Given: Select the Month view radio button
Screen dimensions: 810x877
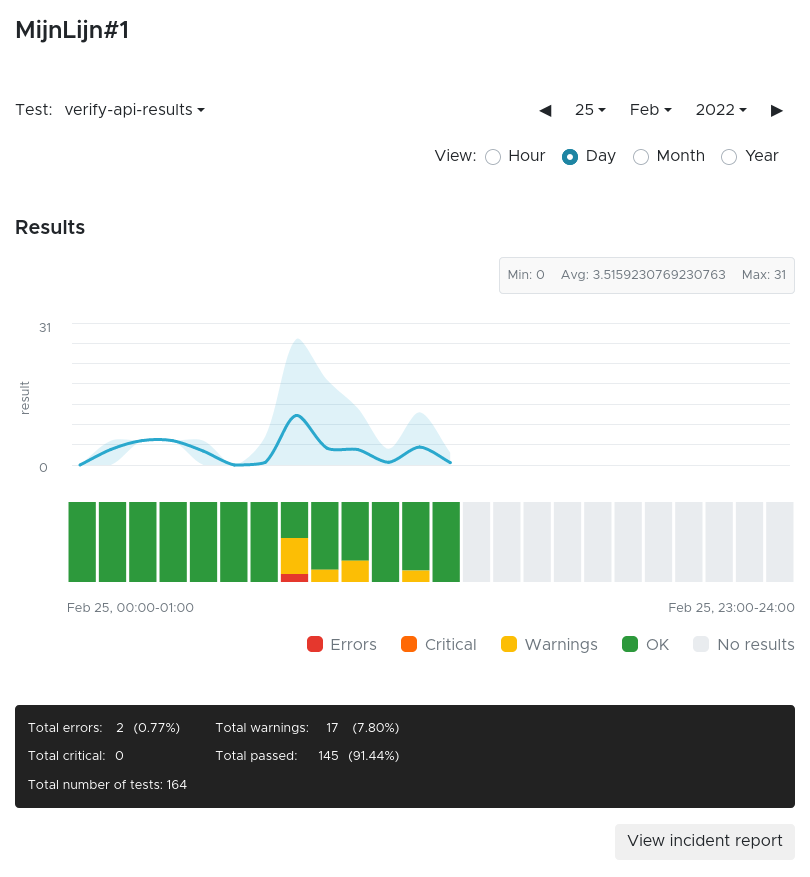Looking at the screenshot, I should coord(641,157).
